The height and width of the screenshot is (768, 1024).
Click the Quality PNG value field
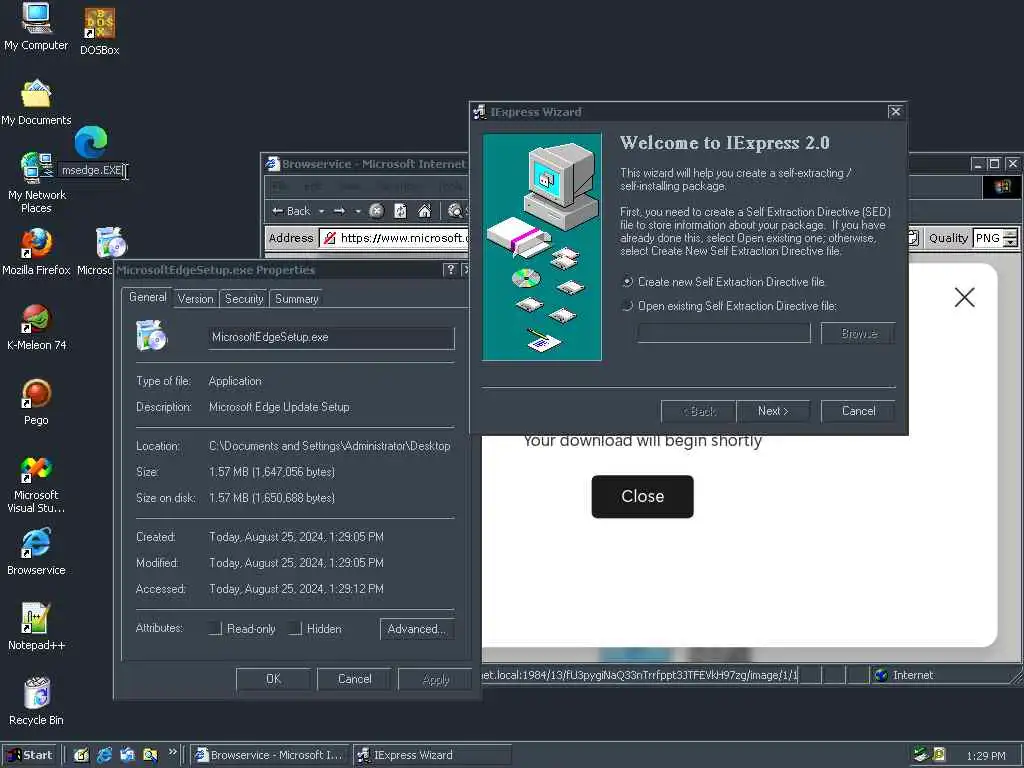987,238
